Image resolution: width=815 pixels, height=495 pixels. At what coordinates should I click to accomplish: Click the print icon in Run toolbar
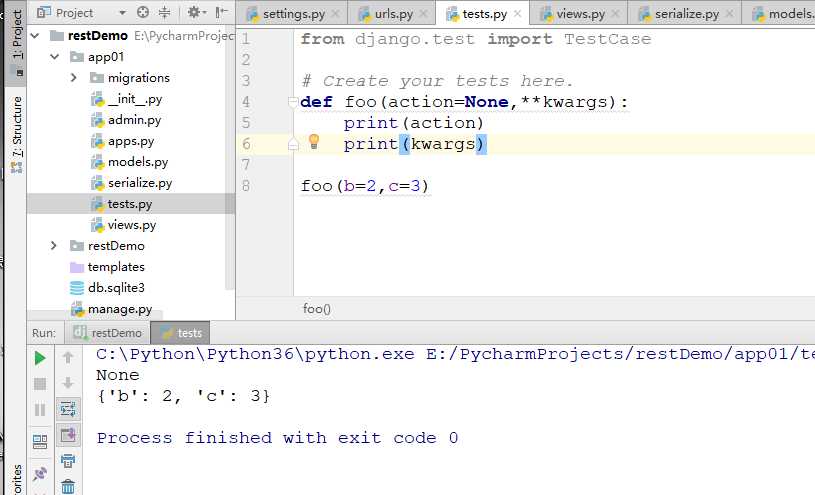click(x=68, y=461)
